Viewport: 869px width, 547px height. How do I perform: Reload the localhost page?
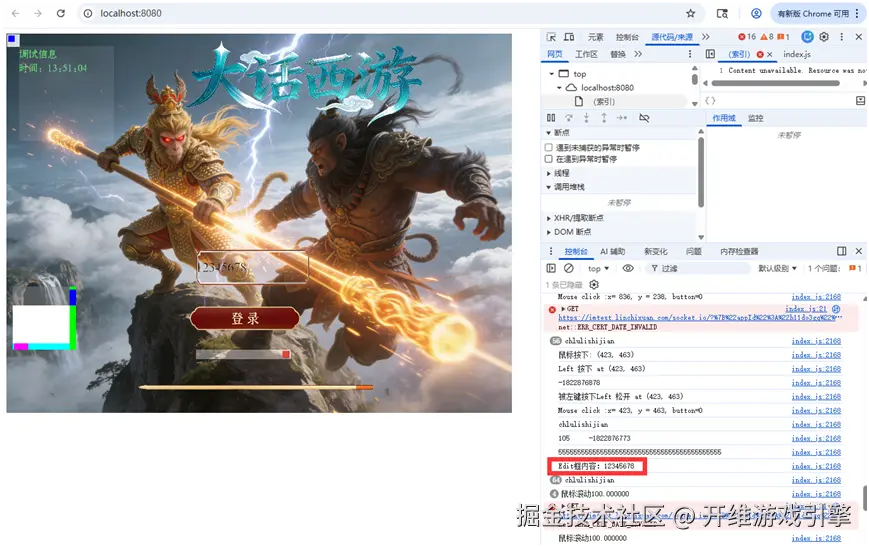(x=61, y=13)
